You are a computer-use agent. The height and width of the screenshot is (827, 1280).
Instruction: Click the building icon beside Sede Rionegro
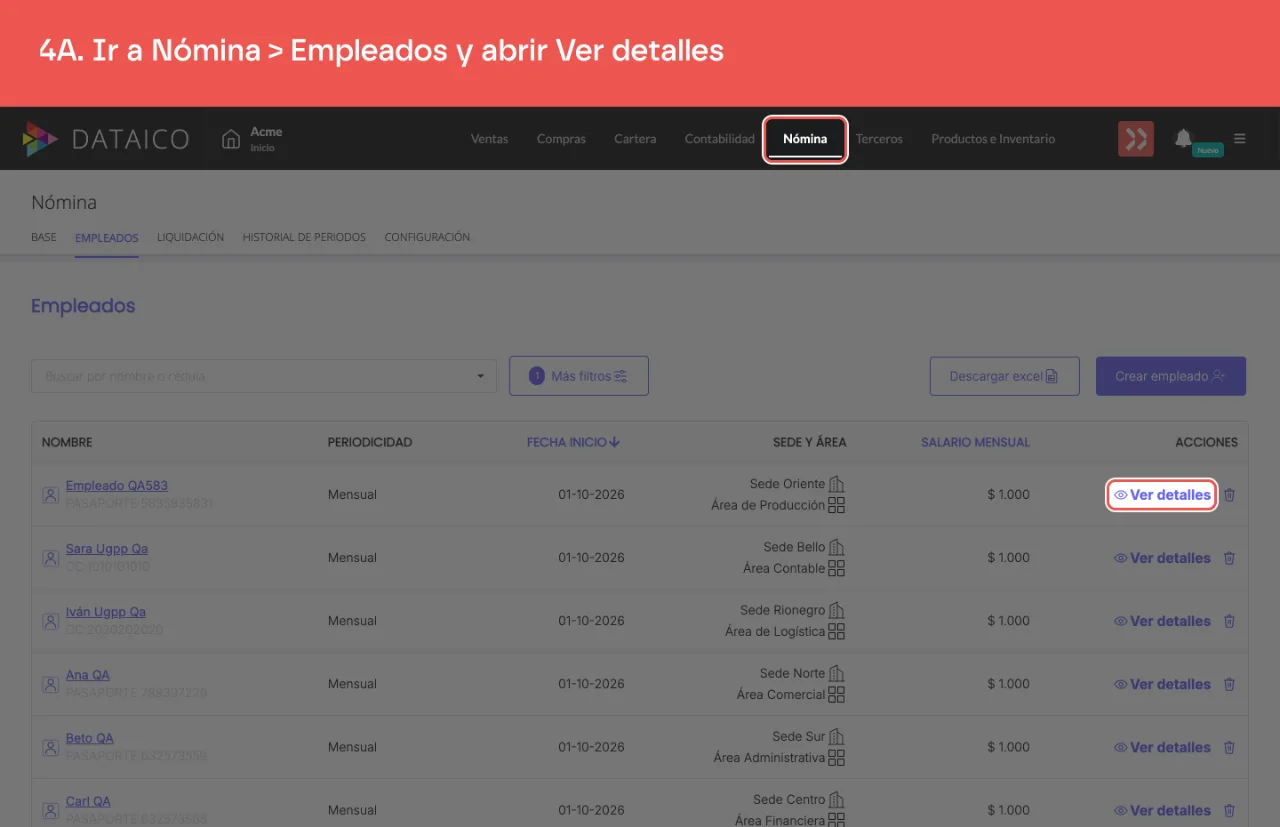tap(837, 610)
